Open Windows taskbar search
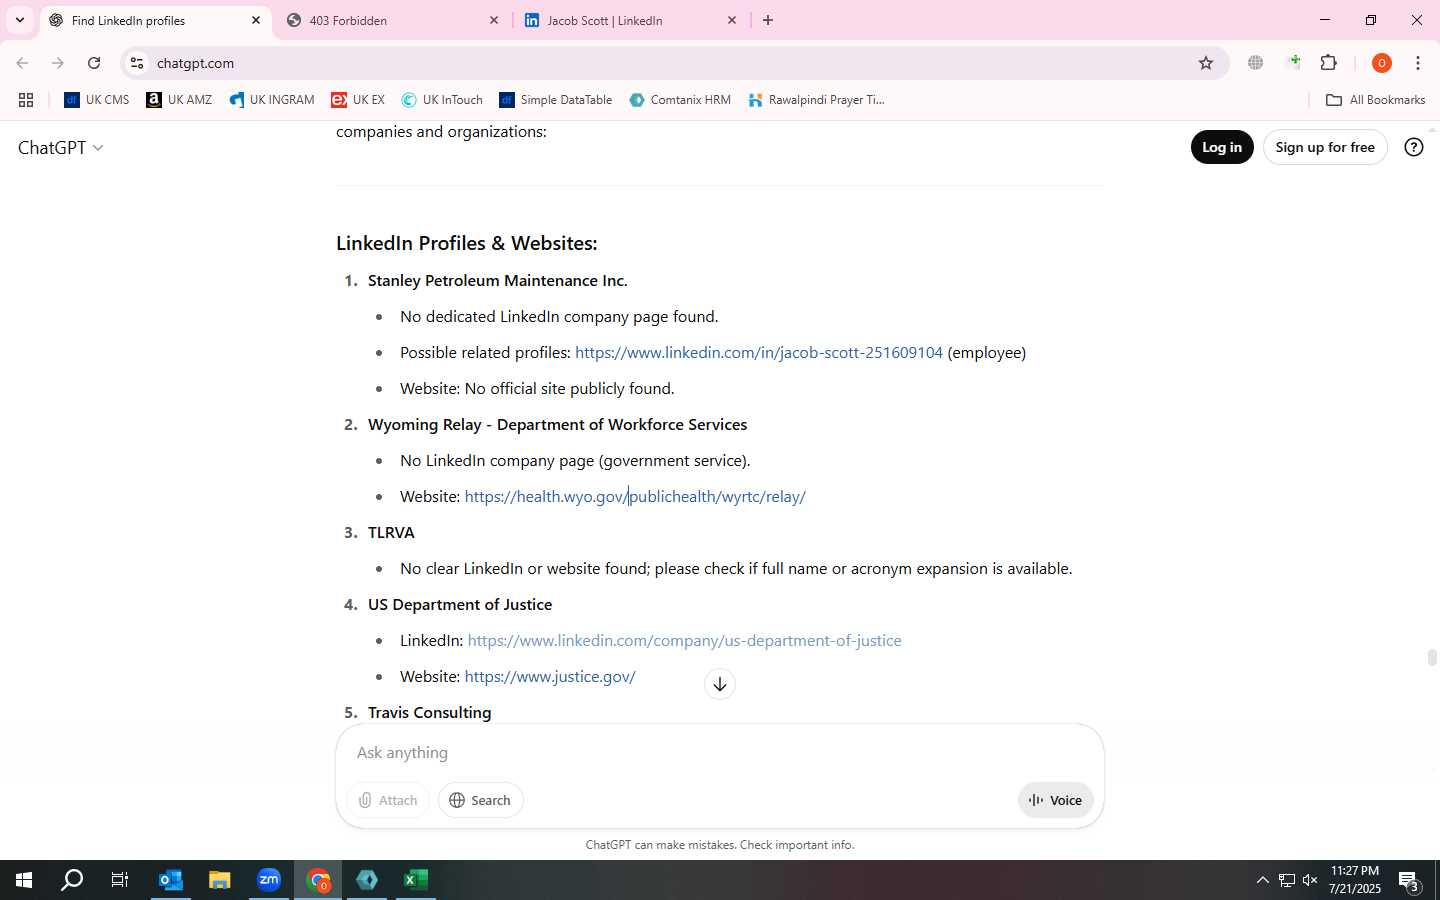 [x=72, y=880]
